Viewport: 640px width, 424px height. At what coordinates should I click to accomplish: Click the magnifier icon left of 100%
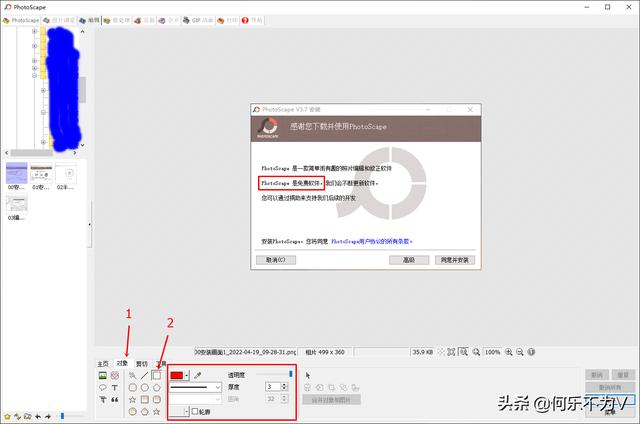coord(476,352)
